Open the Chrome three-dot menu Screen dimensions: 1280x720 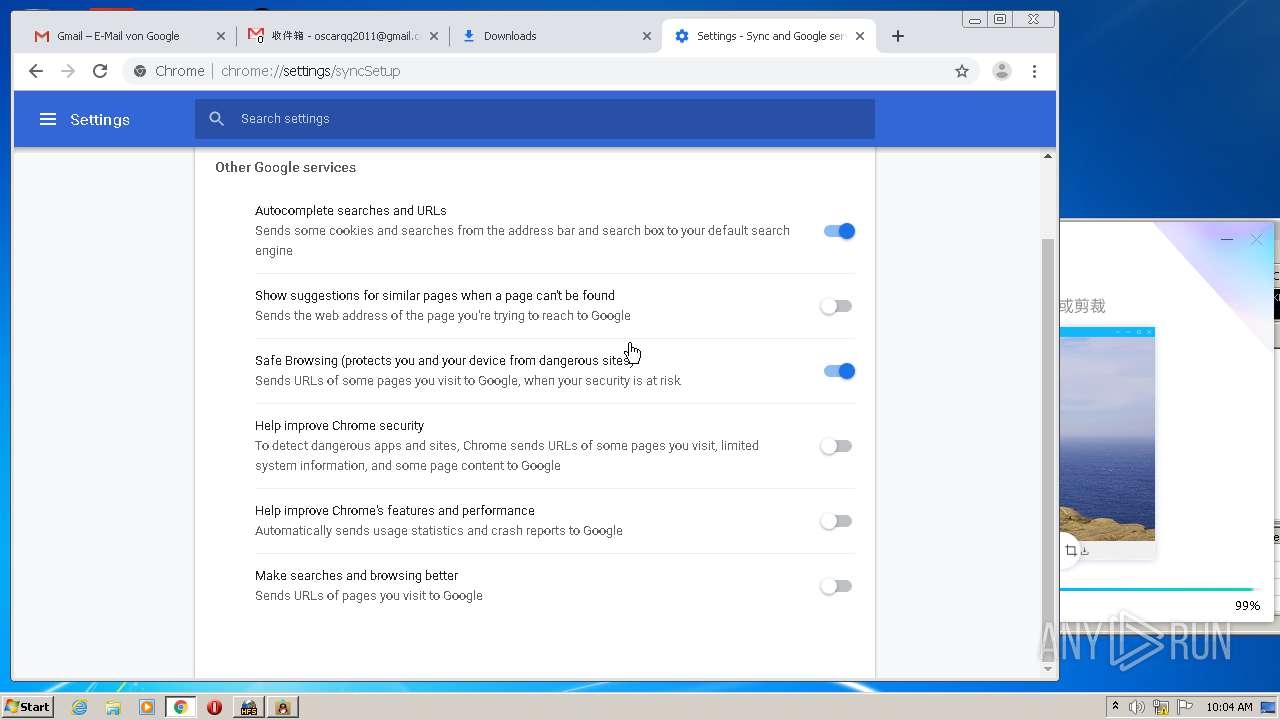(x=1035, y=71)
